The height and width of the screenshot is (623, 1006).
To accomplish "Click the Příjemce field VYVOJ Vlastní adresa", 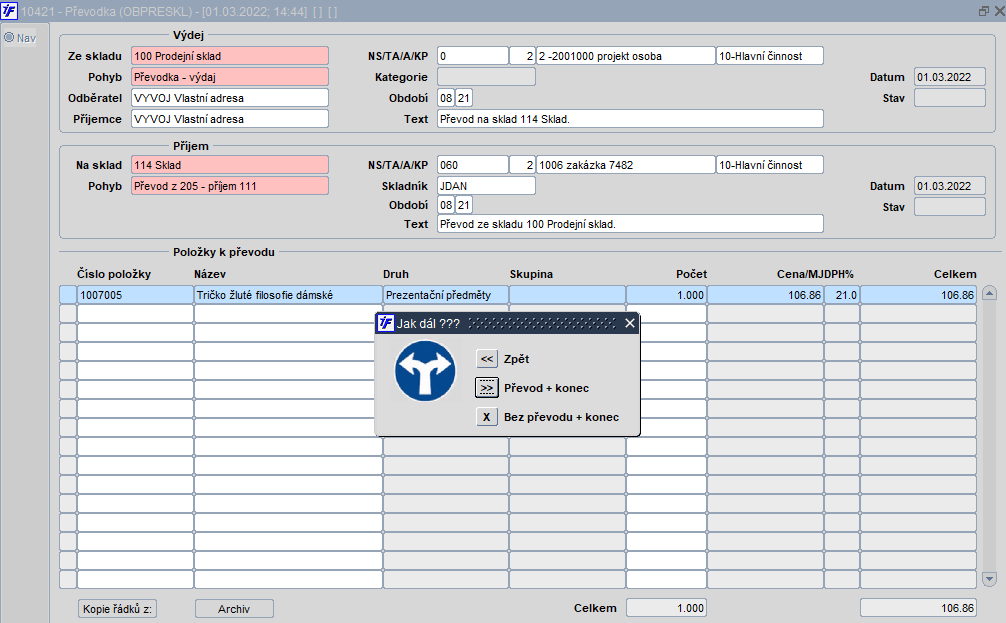I will point(230,119).
